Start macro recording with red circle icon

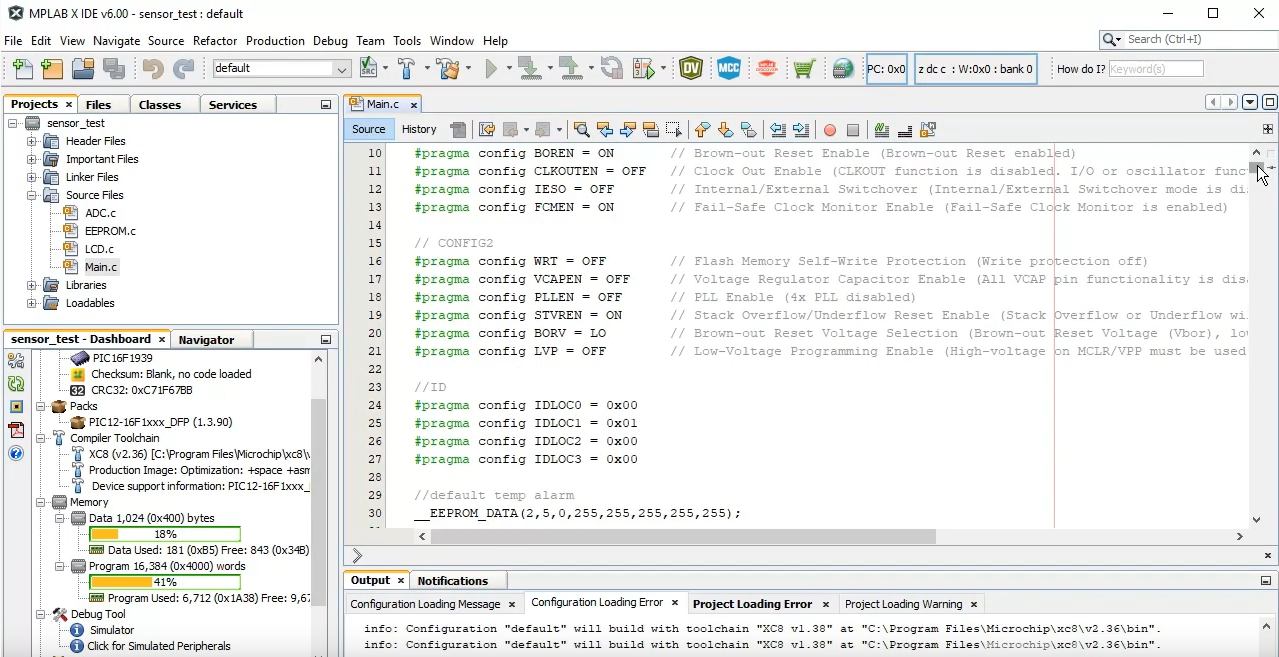pos(829,130)
